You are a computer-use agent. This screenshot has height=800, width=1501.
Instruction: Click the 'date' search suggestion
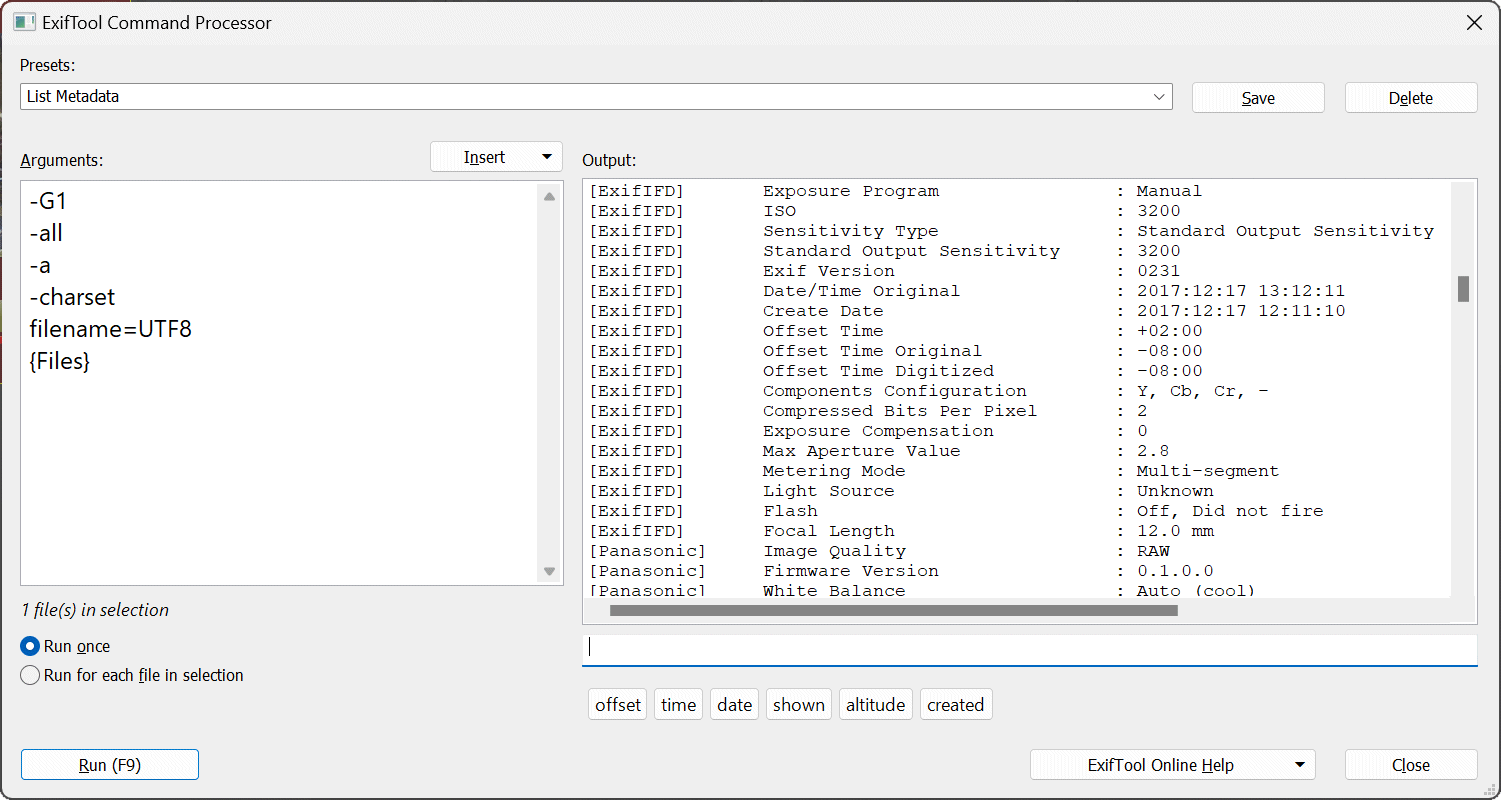734,705
